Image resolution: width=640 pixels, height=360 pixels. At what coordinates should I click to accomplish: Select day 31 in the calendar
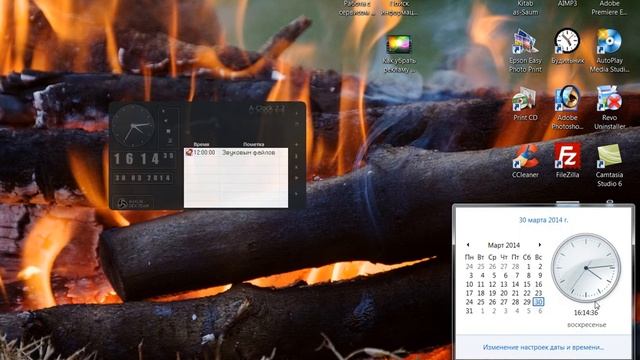pos(469,311)
